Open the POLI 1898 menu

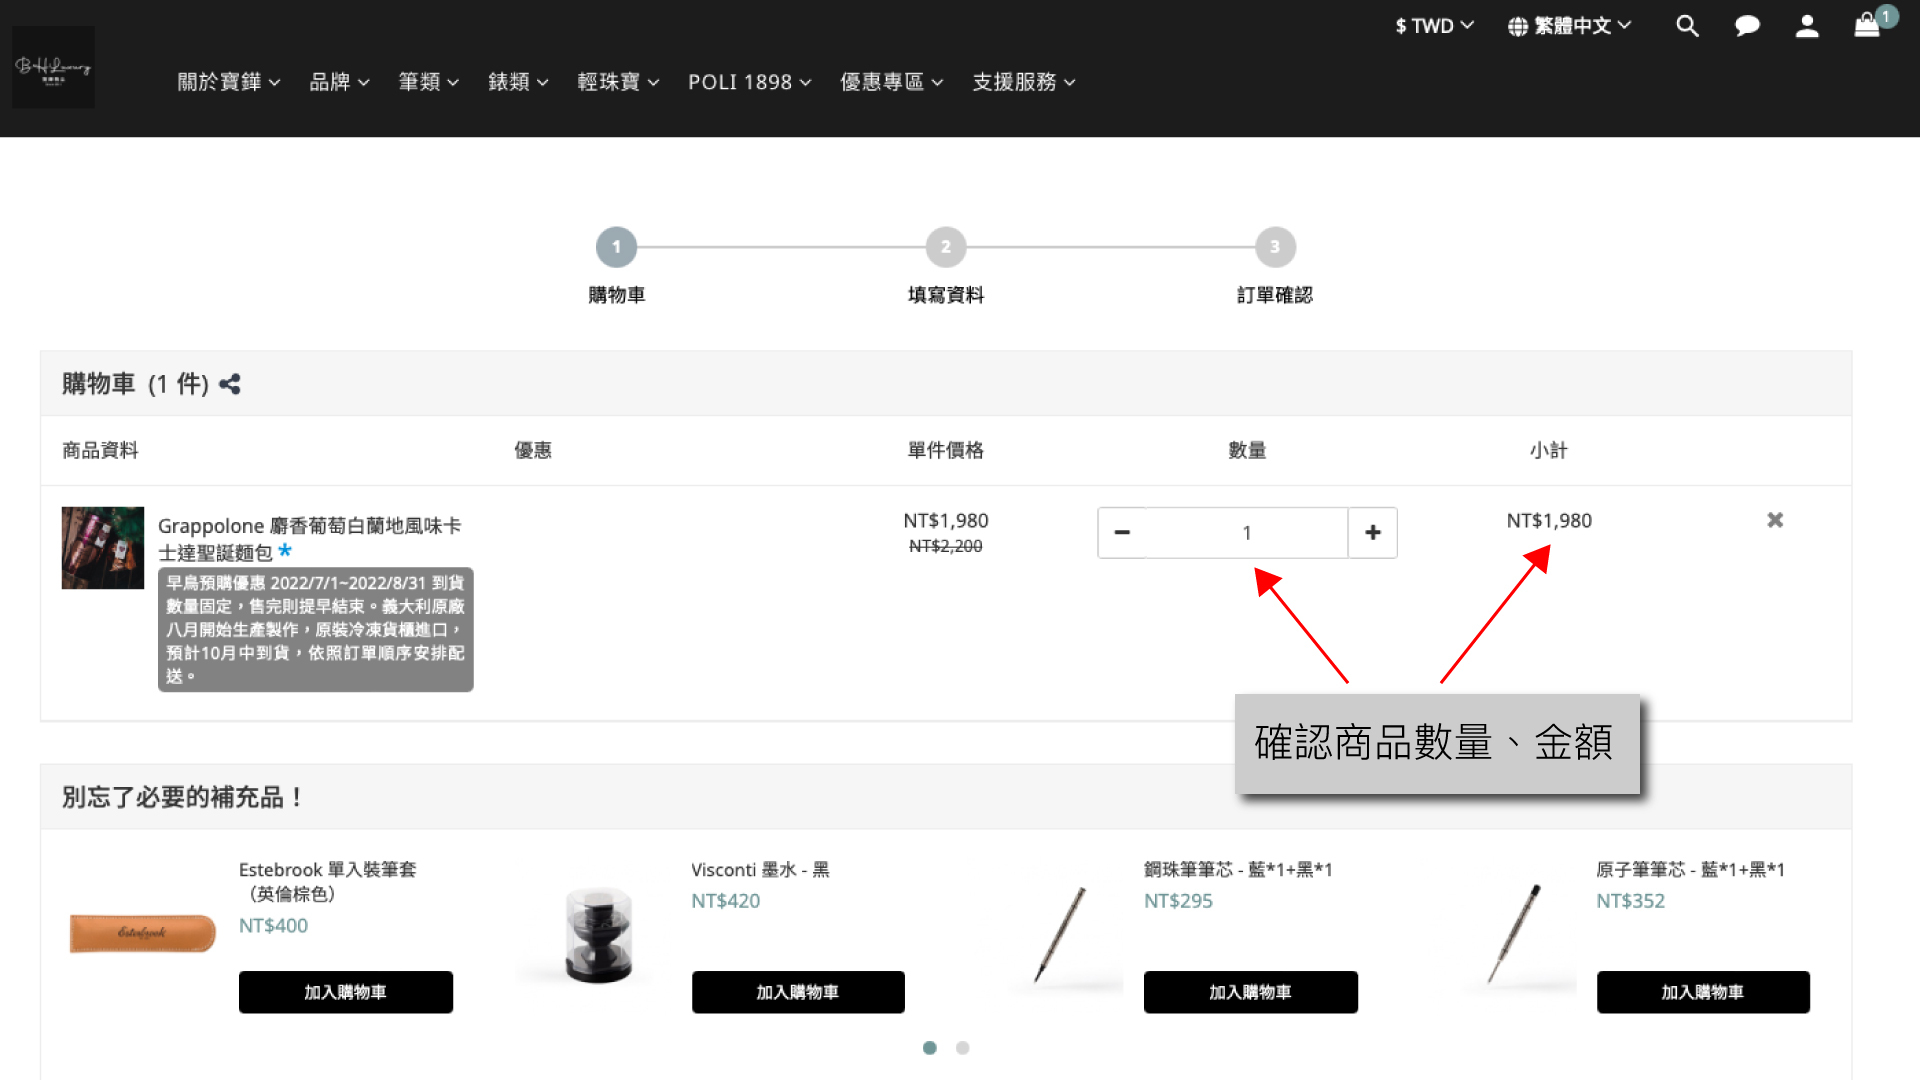click(x=749, y=82)
